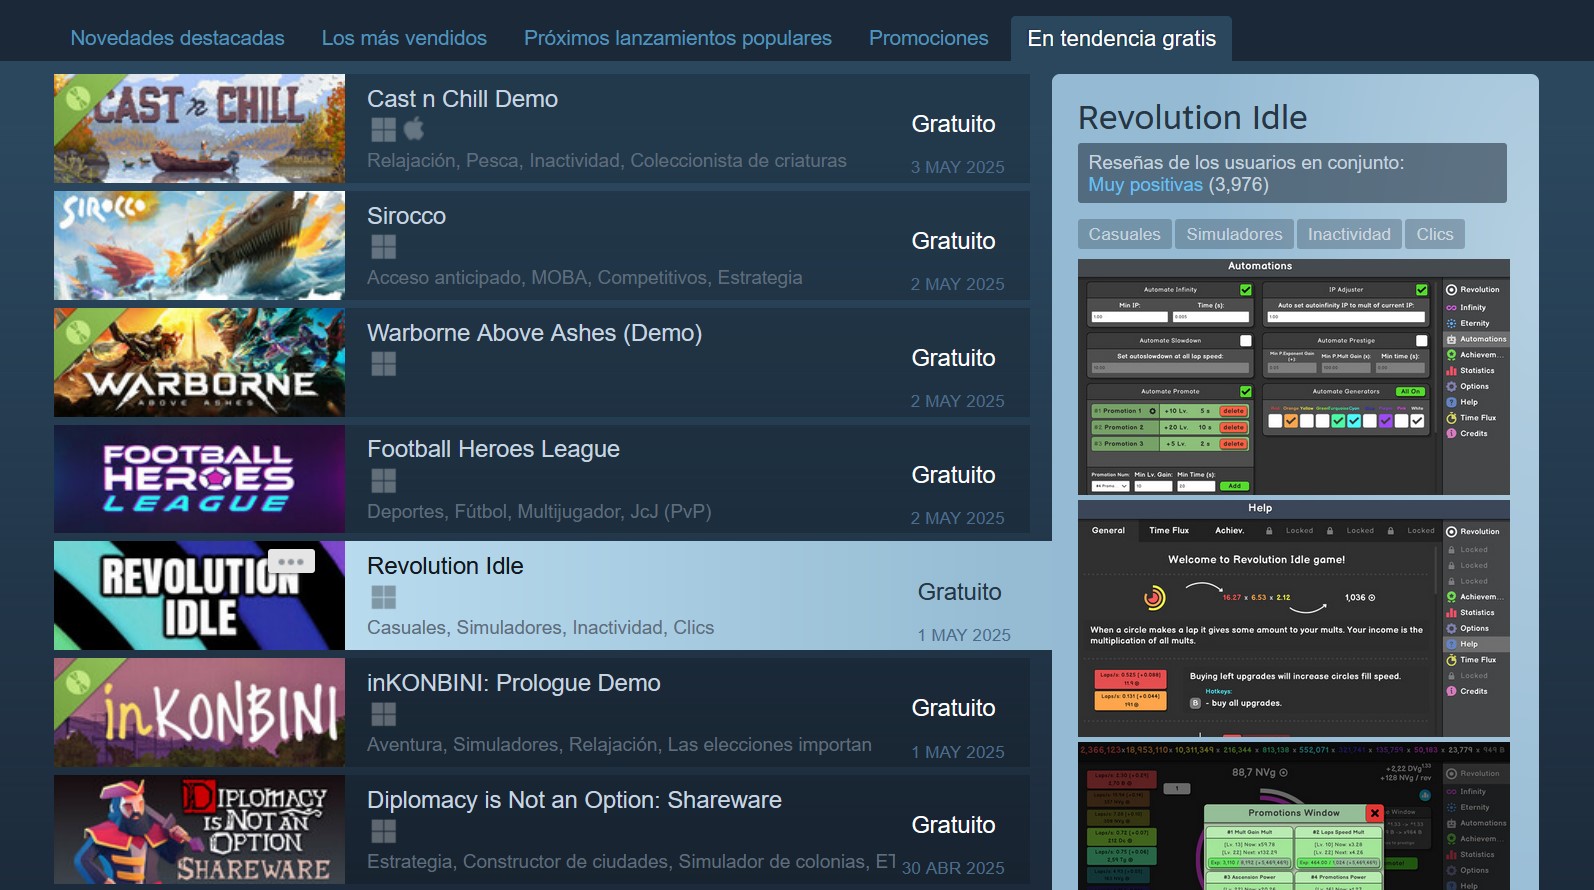Click the Windows icon under Football Heroes League
Screen dimensions: 1594x890
383,481
